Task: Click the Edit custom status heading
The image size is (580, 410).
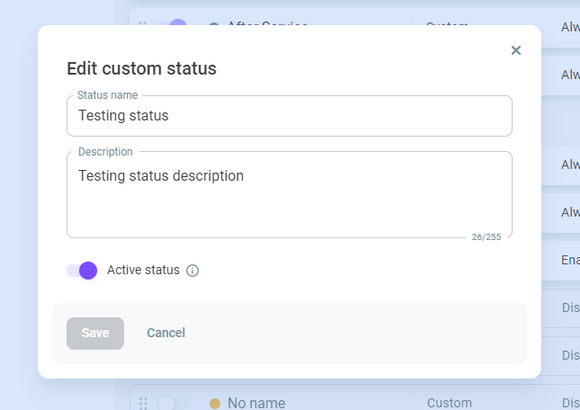Action: click(141, 68)
